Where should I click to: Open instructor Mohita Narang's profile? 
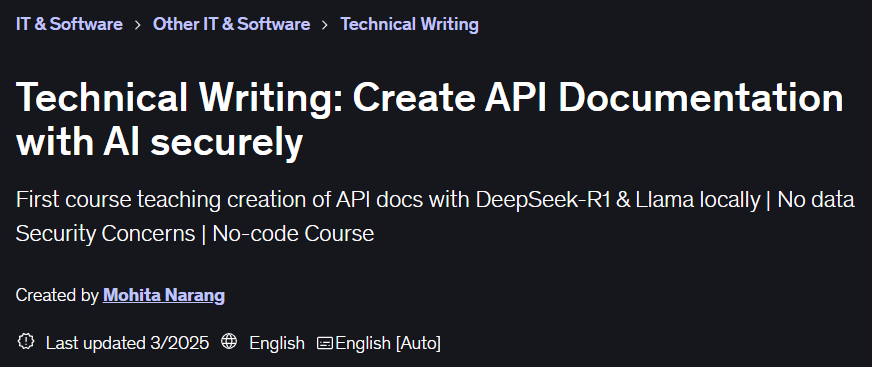click(164, 295)
